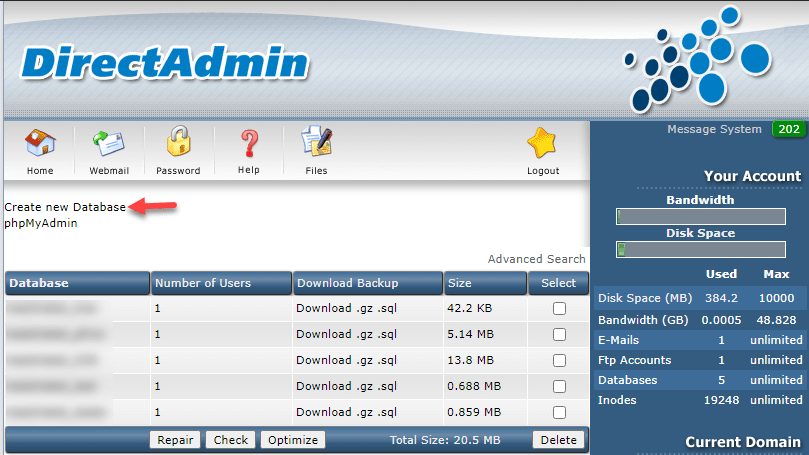Tick the checkbox for the 0.688 MB database
This screenshot has width=809, height=455.
(559, 386)
